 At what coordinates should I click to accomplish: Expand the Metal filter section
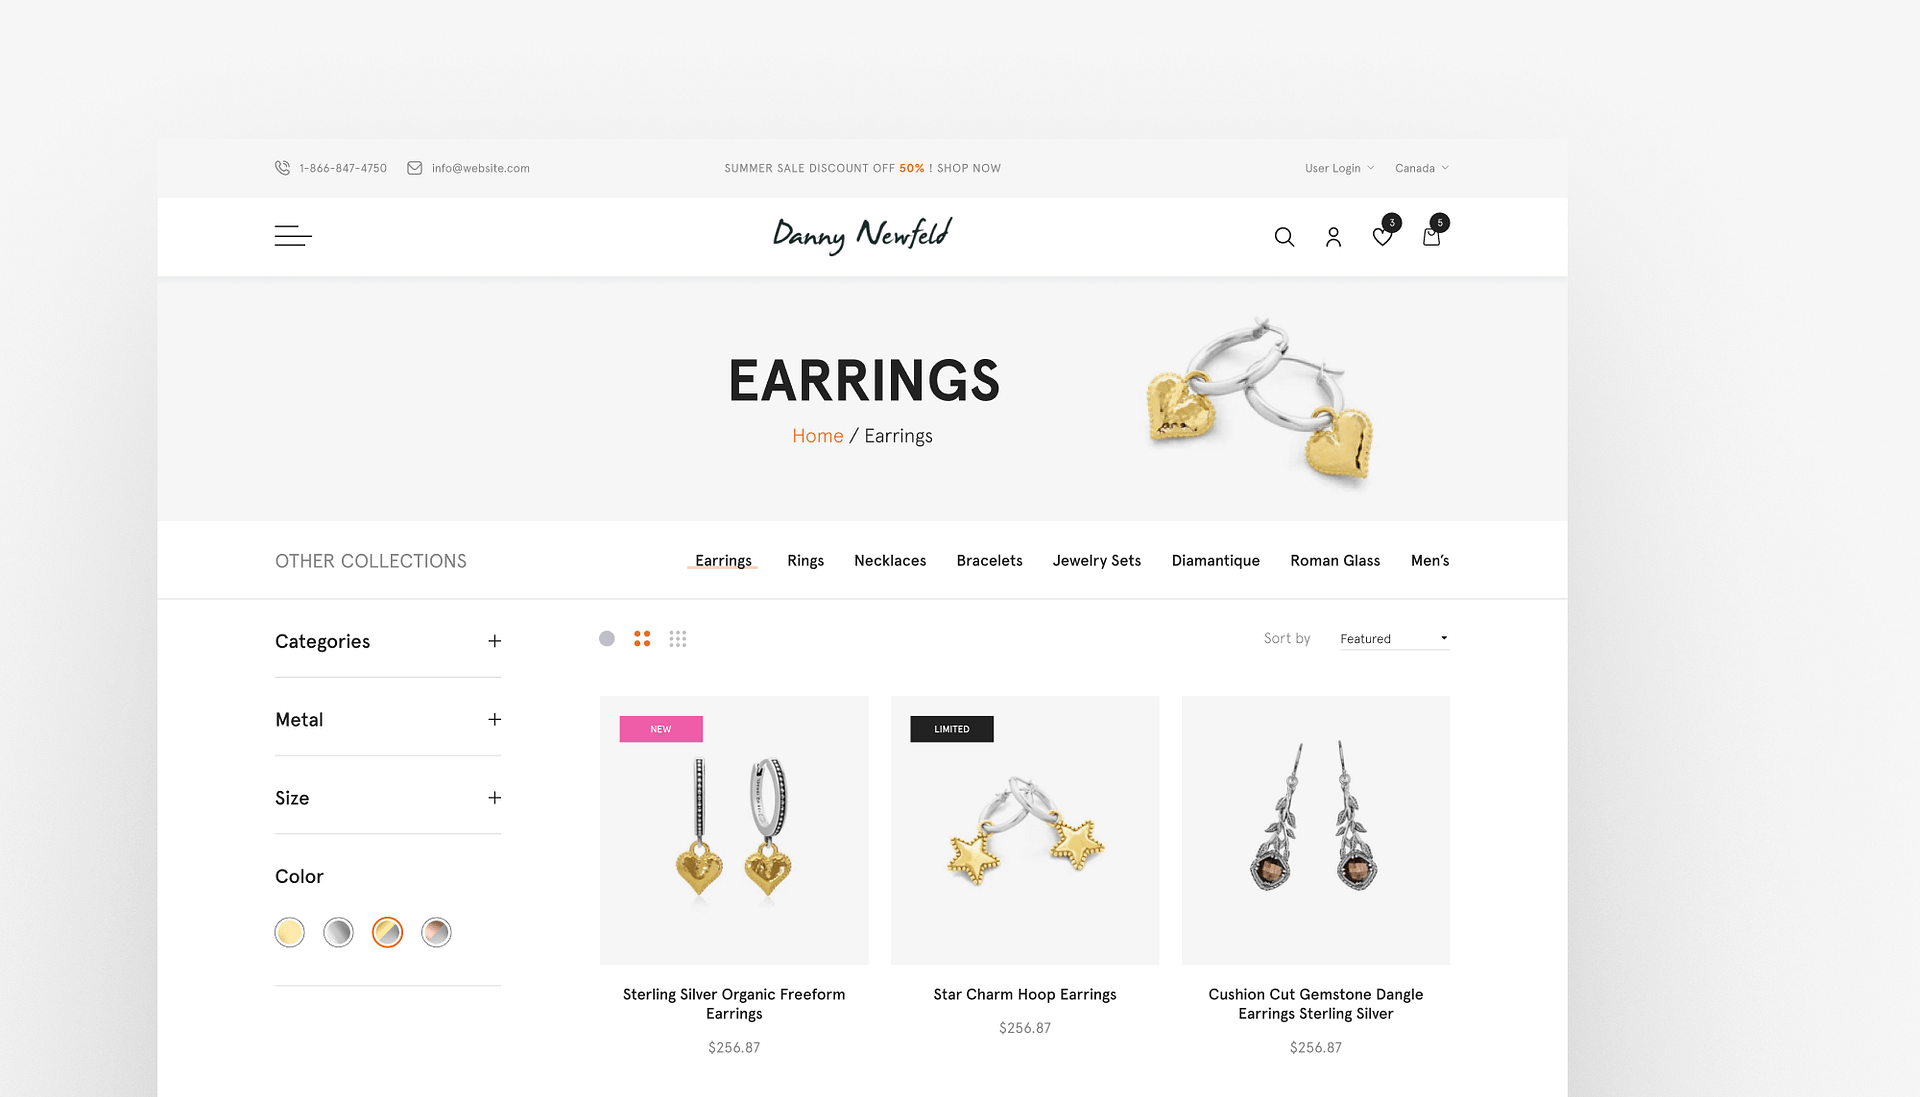[494, 719]
